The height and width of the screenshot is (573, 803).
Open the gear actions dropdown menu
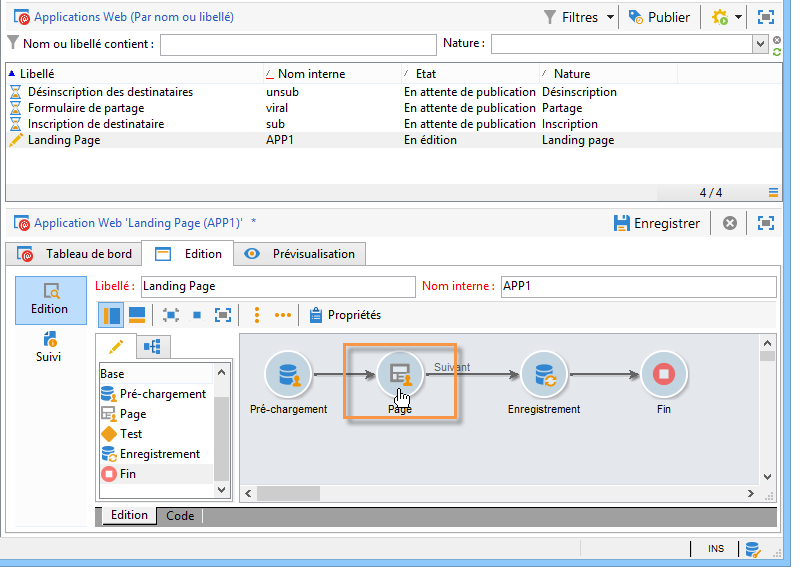tap(738, 17)
